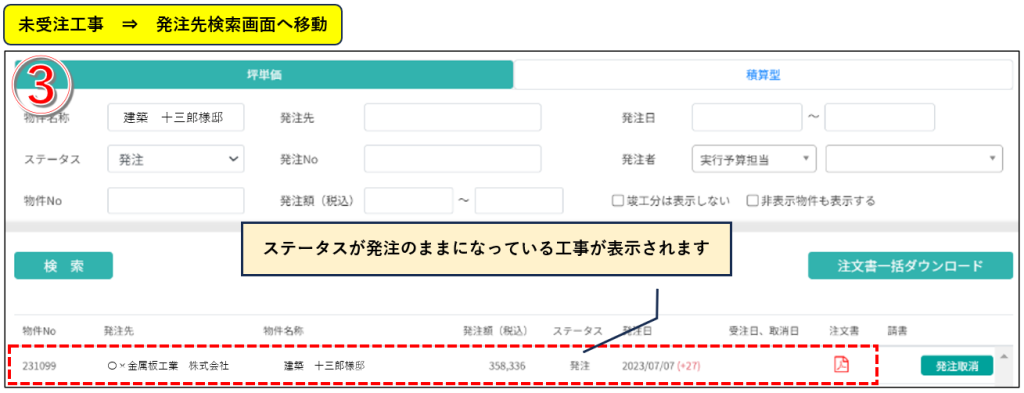Click the scrollbar up arrow in results list
1024x393 pixels.
click(x=1003, y=355)
